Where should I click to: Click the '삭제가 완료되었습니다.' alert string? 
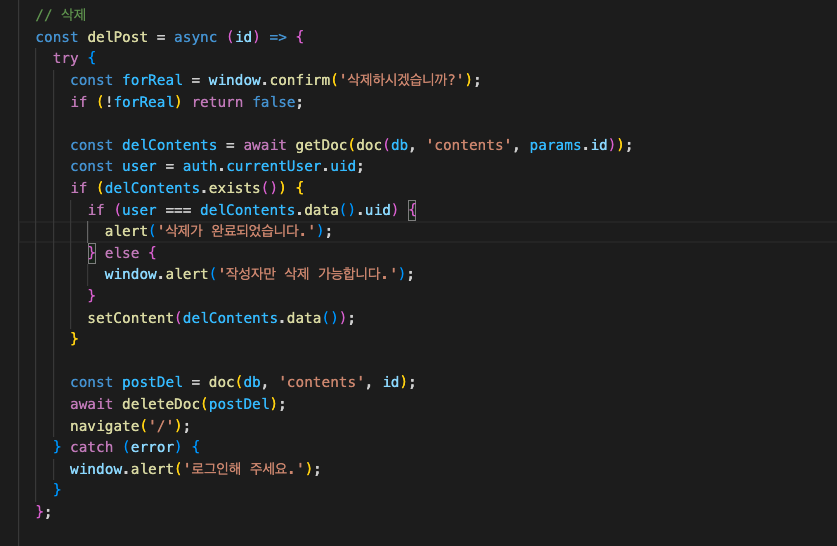[237, 231]
